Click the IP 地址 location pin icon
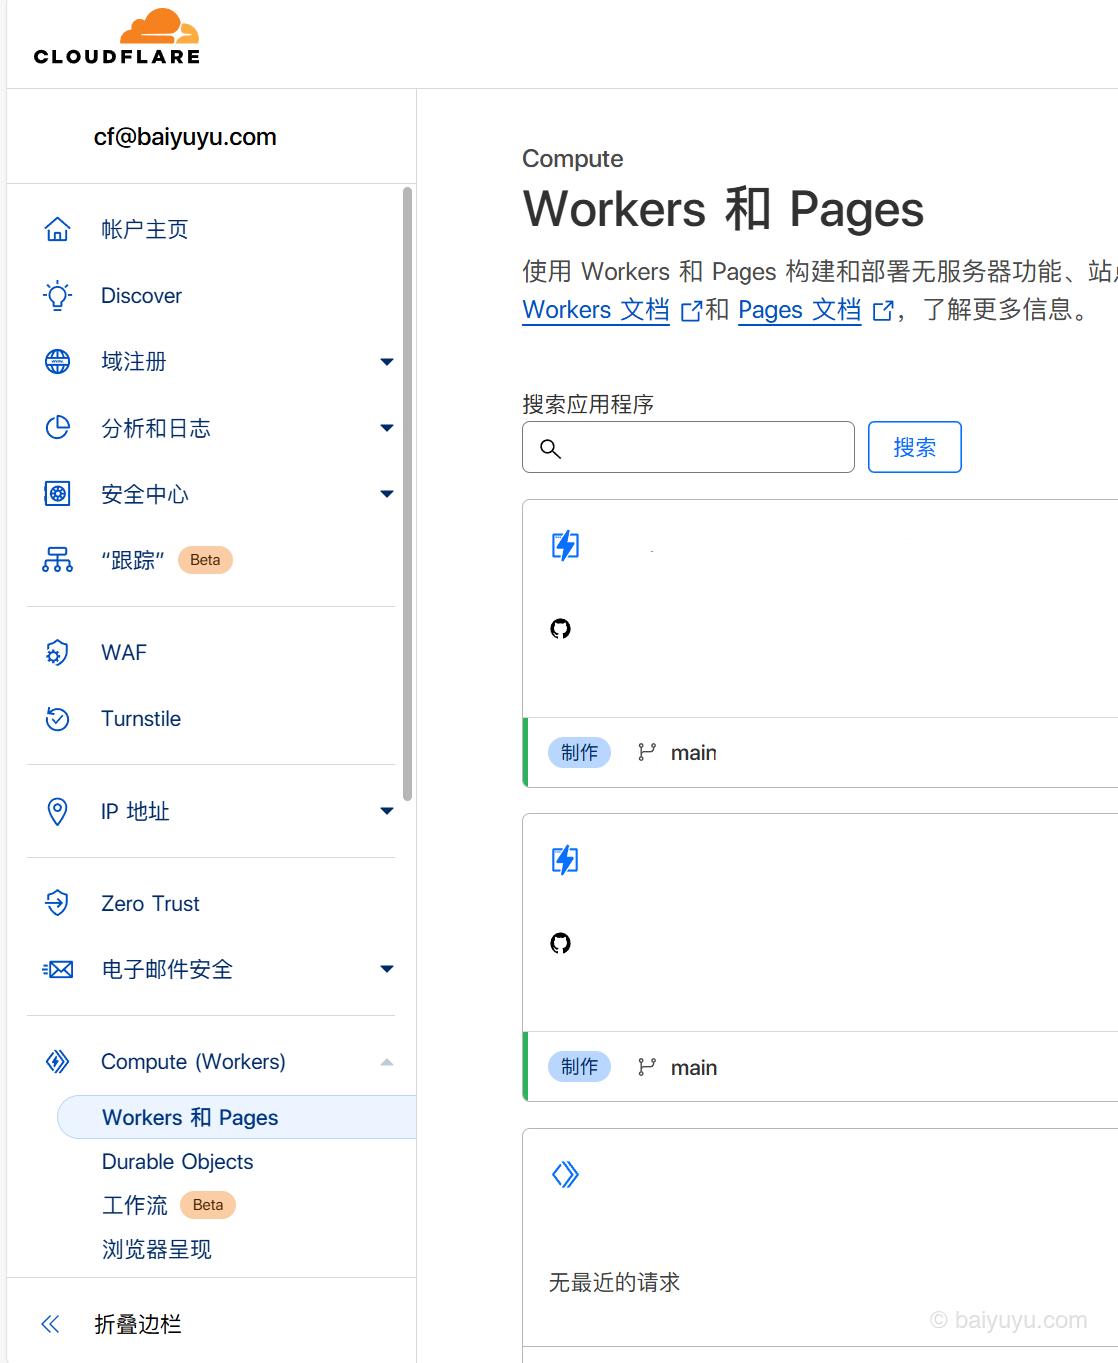This screenshot has width=1118, height=1363. (x=58, y=811)
